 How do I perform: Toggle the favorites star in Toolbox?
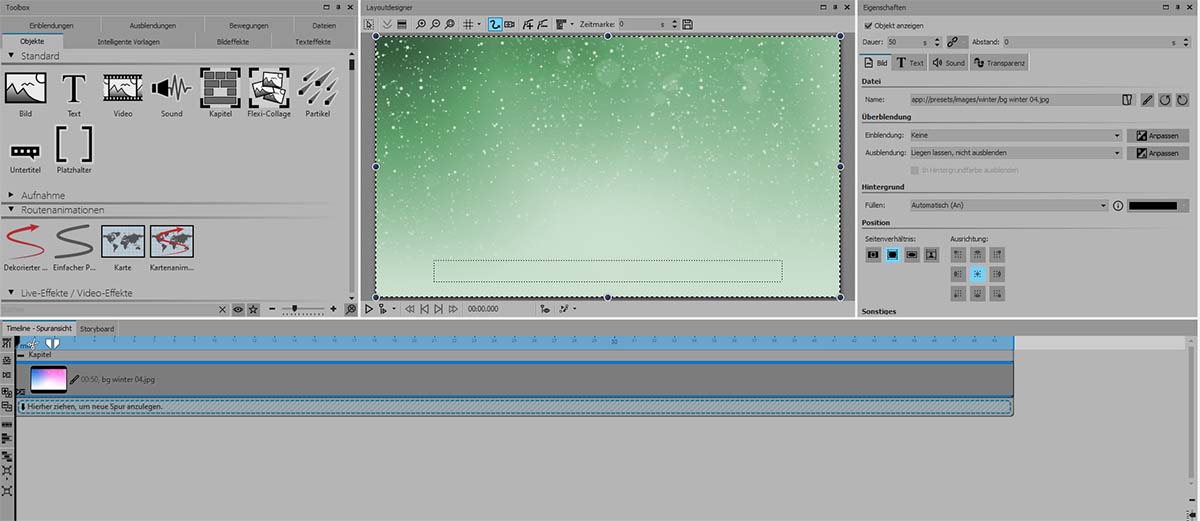click(253, 310)
